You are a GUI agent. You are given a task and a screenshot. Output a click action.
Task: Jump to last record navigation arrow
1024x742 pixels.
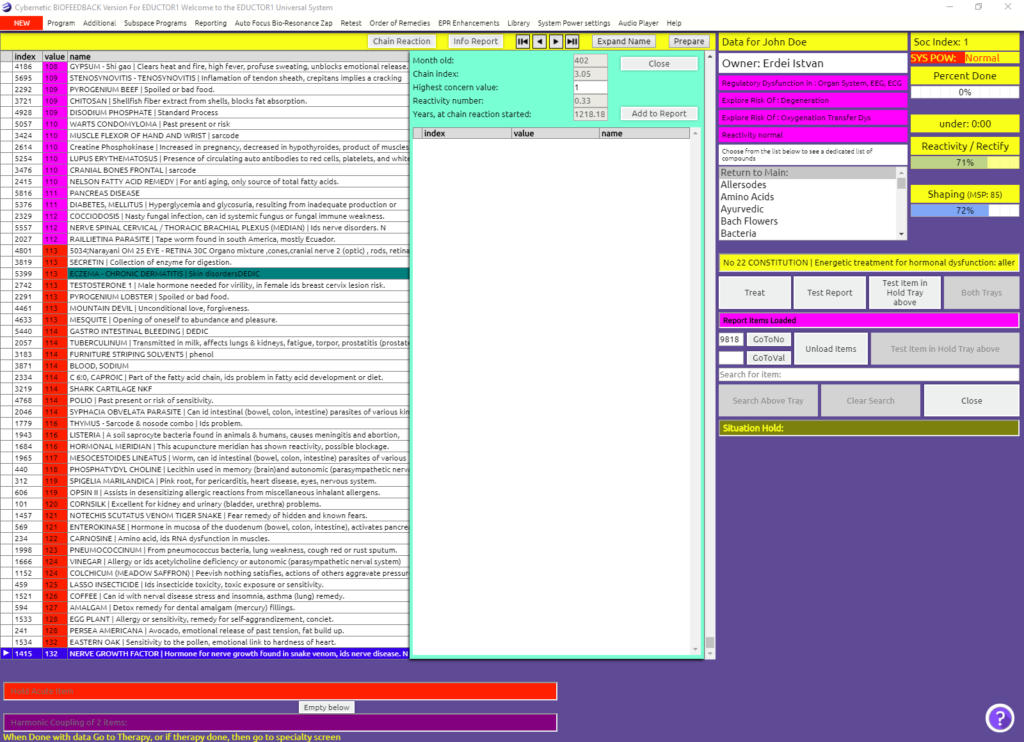[572, 42]
